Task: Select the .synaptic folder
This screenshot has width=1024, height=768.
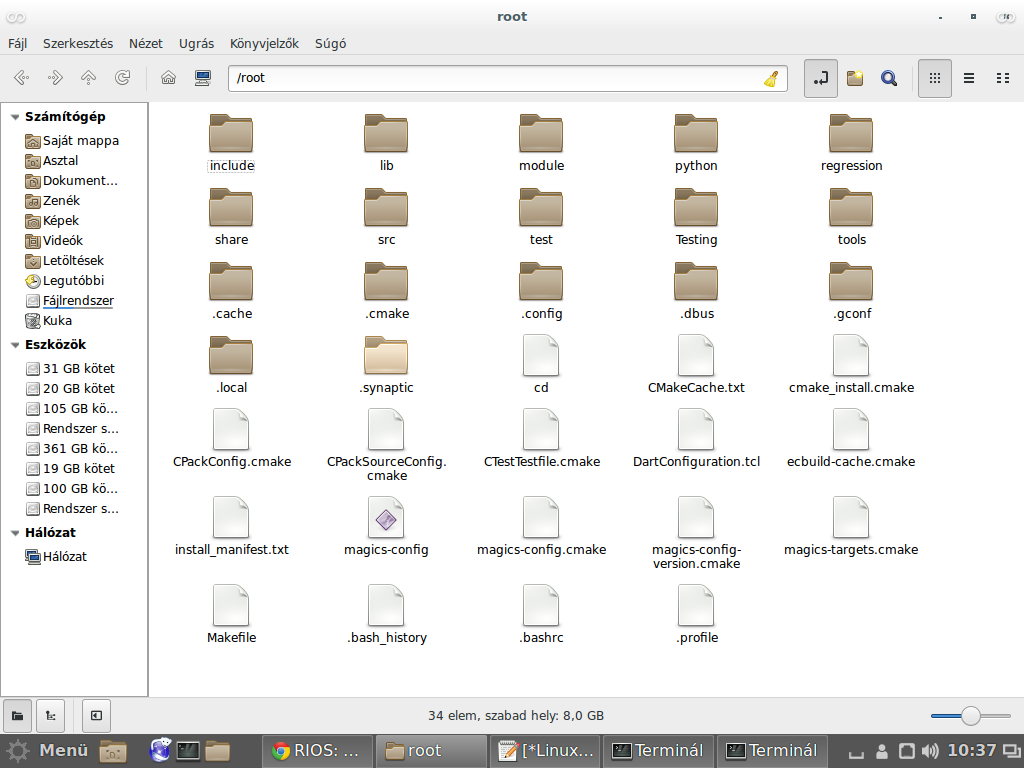Action: (x=386, y=364)
